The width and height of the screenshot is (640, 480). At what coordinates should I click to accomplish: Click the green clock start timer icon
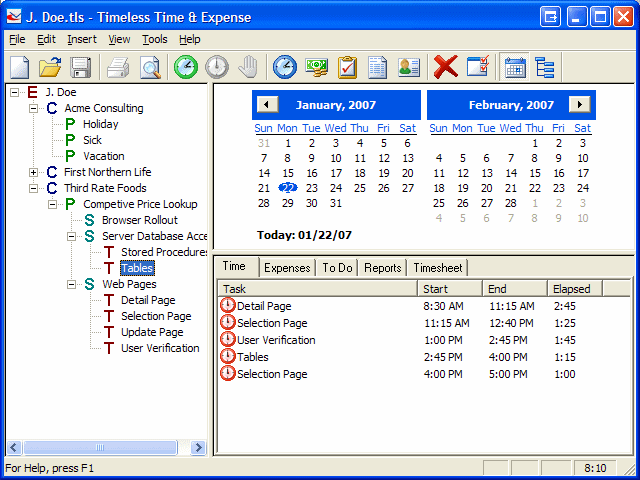(185, 68)
